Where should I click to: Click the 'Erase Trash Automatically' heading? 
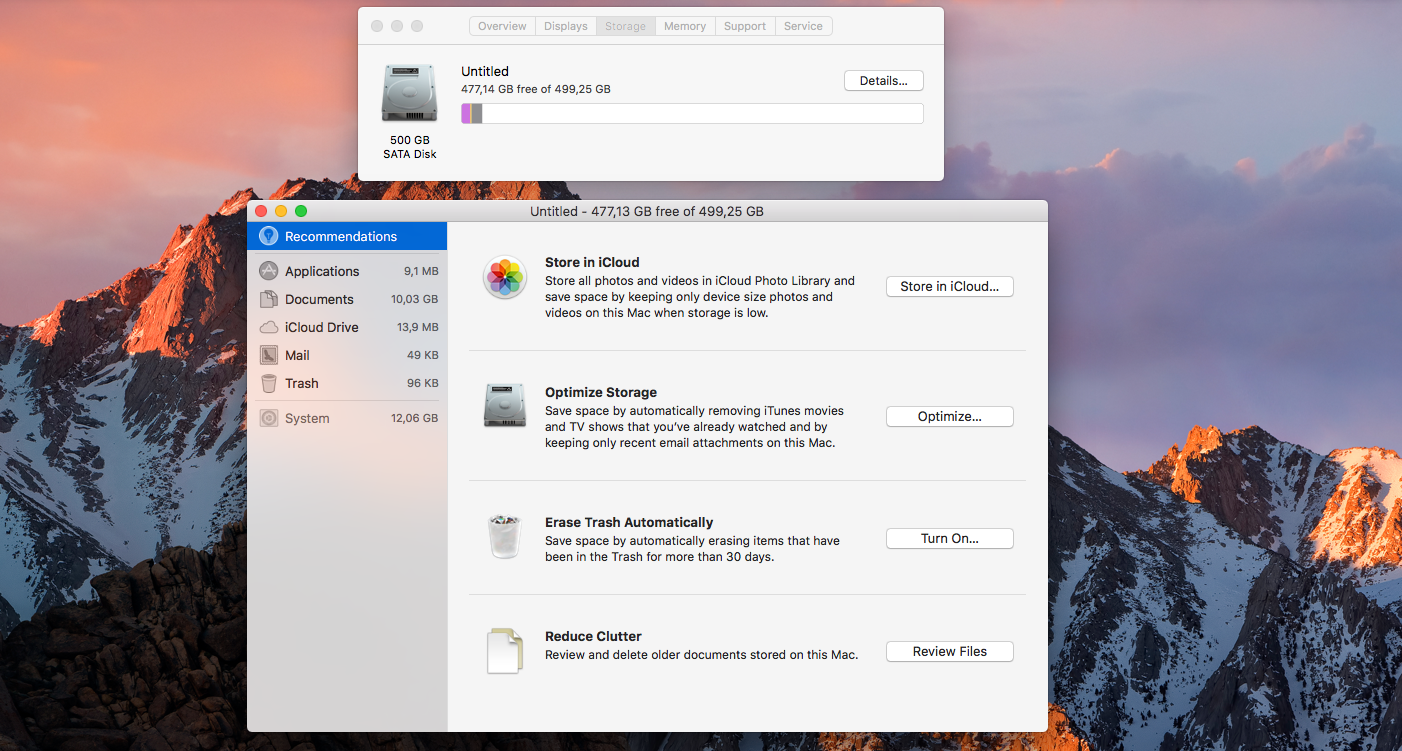(629, 522)
